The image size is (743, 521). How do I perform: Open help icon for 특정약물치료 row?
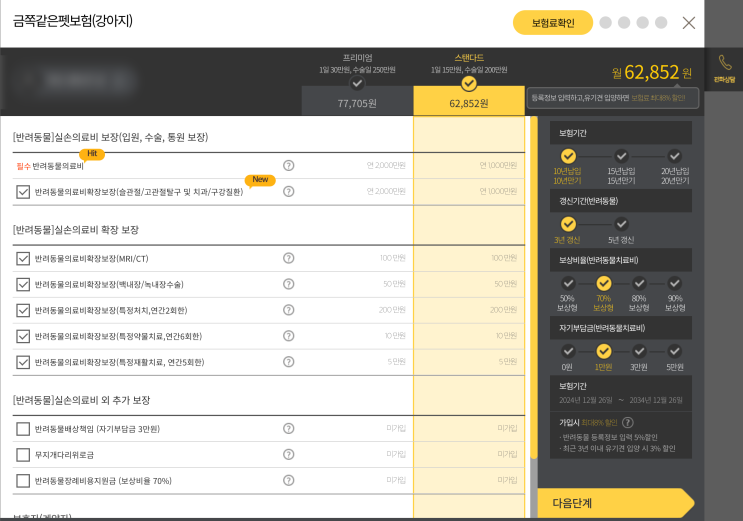289,336
